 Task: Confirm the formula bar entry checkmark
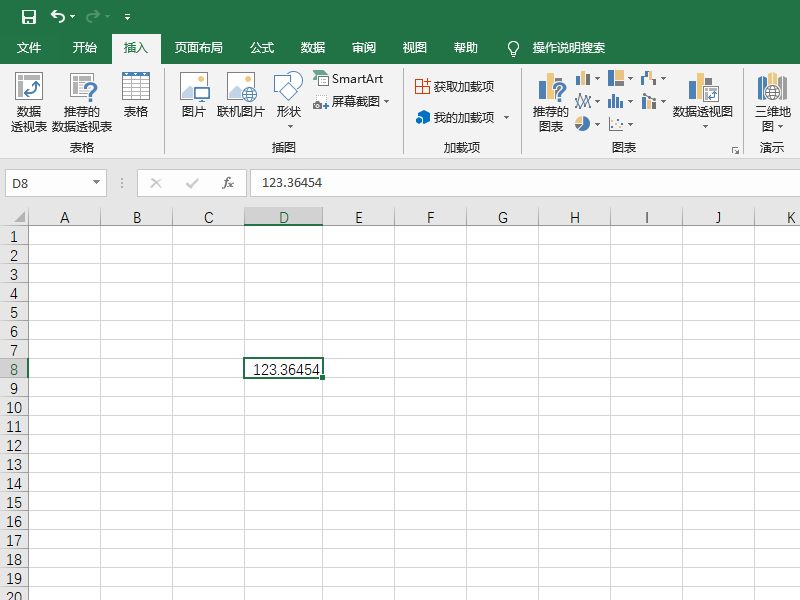coord(192,183)
